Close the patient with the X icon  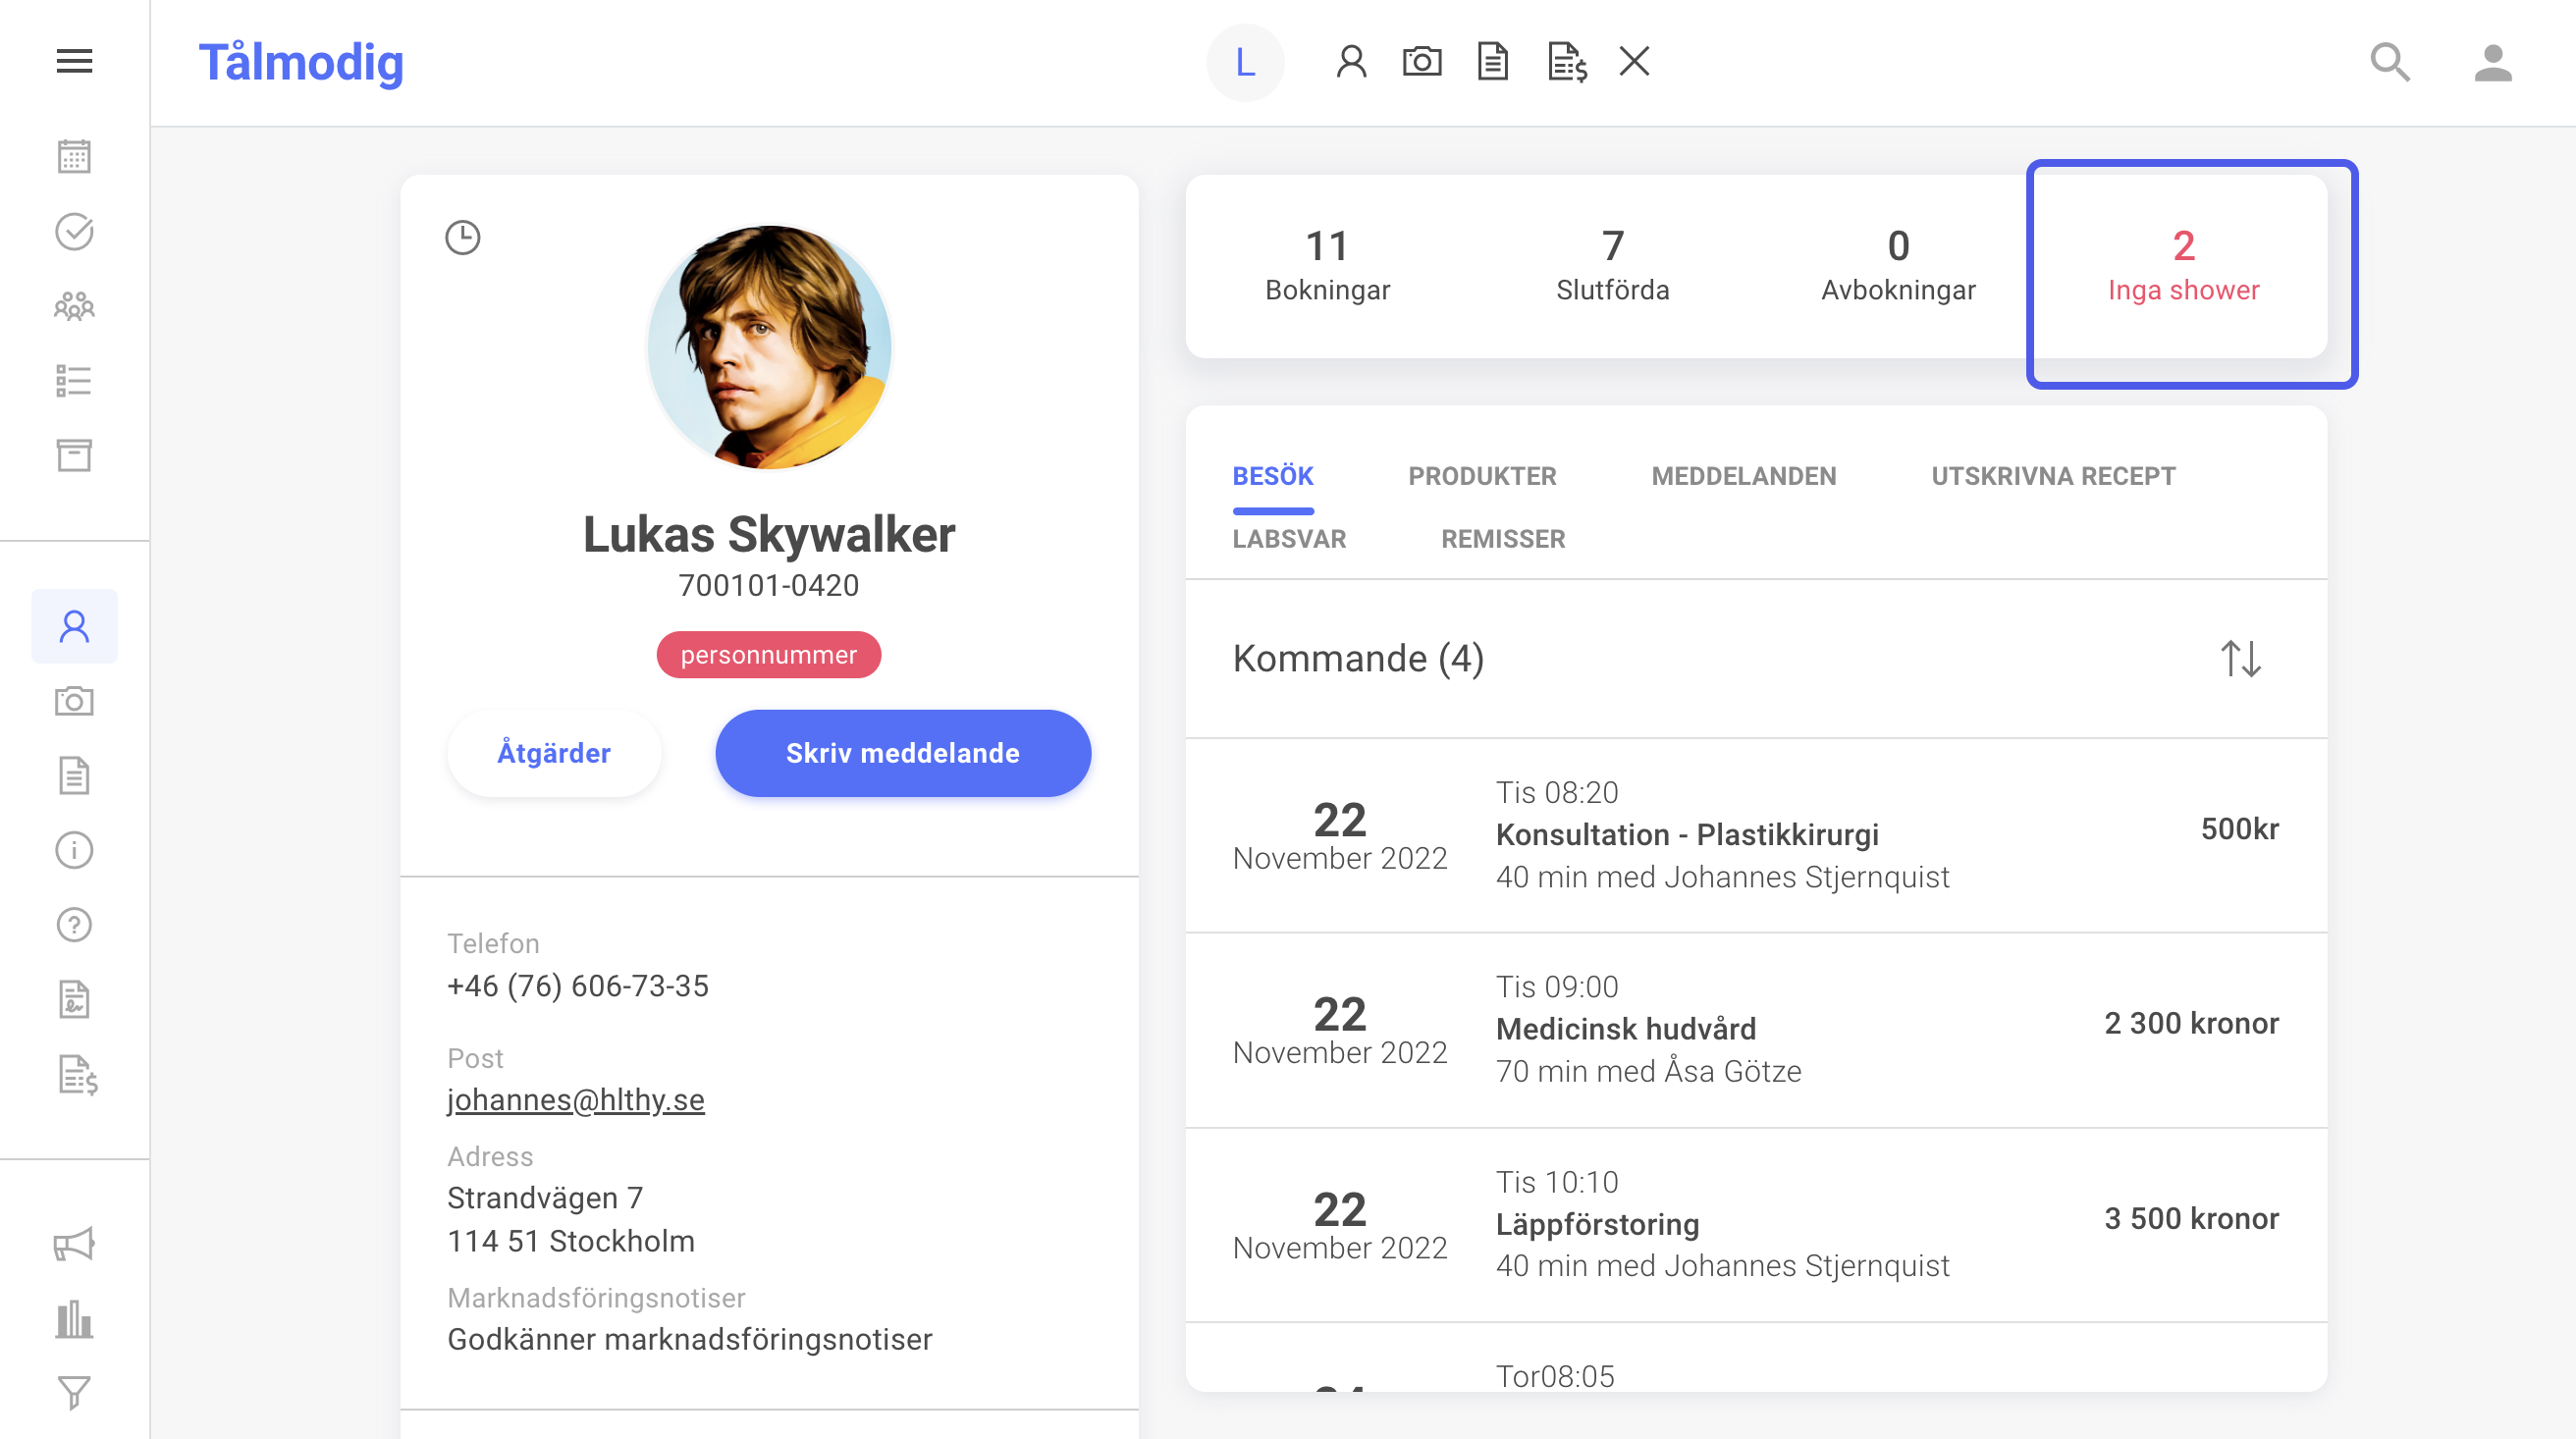point(1634,62)
